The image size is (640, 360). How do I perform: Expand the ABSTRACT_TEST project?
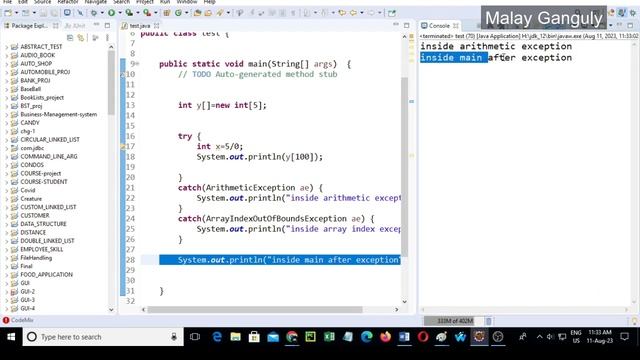[x=6, y=47]
